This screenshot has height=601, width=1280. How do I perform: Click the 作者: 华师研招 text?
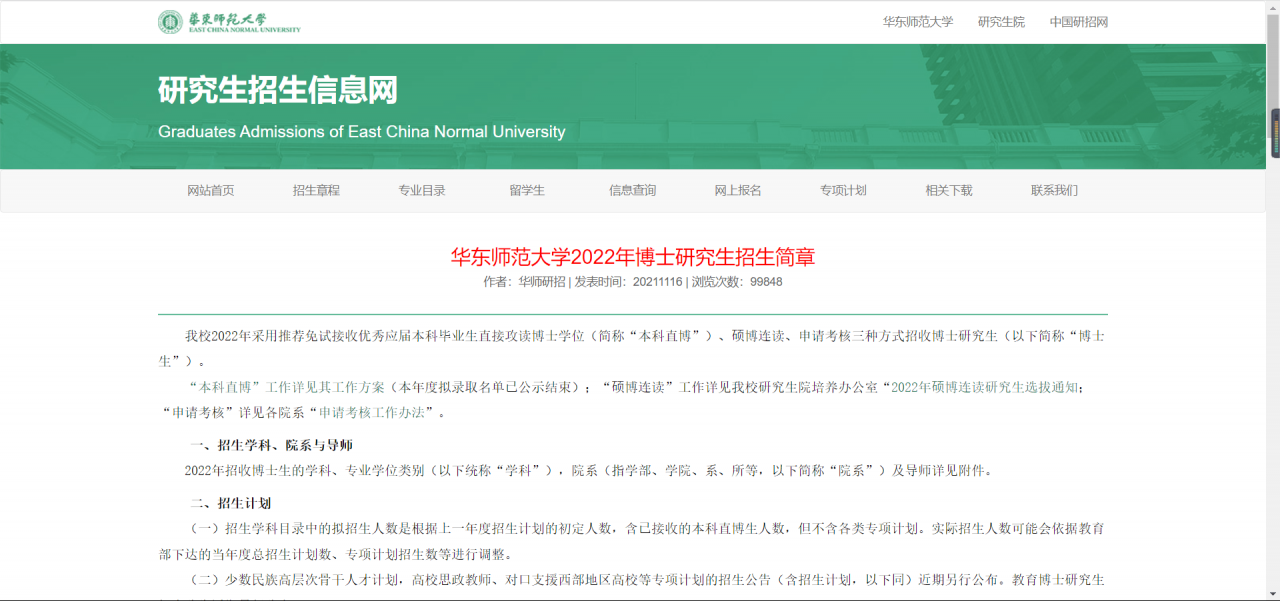click(524, 282)
